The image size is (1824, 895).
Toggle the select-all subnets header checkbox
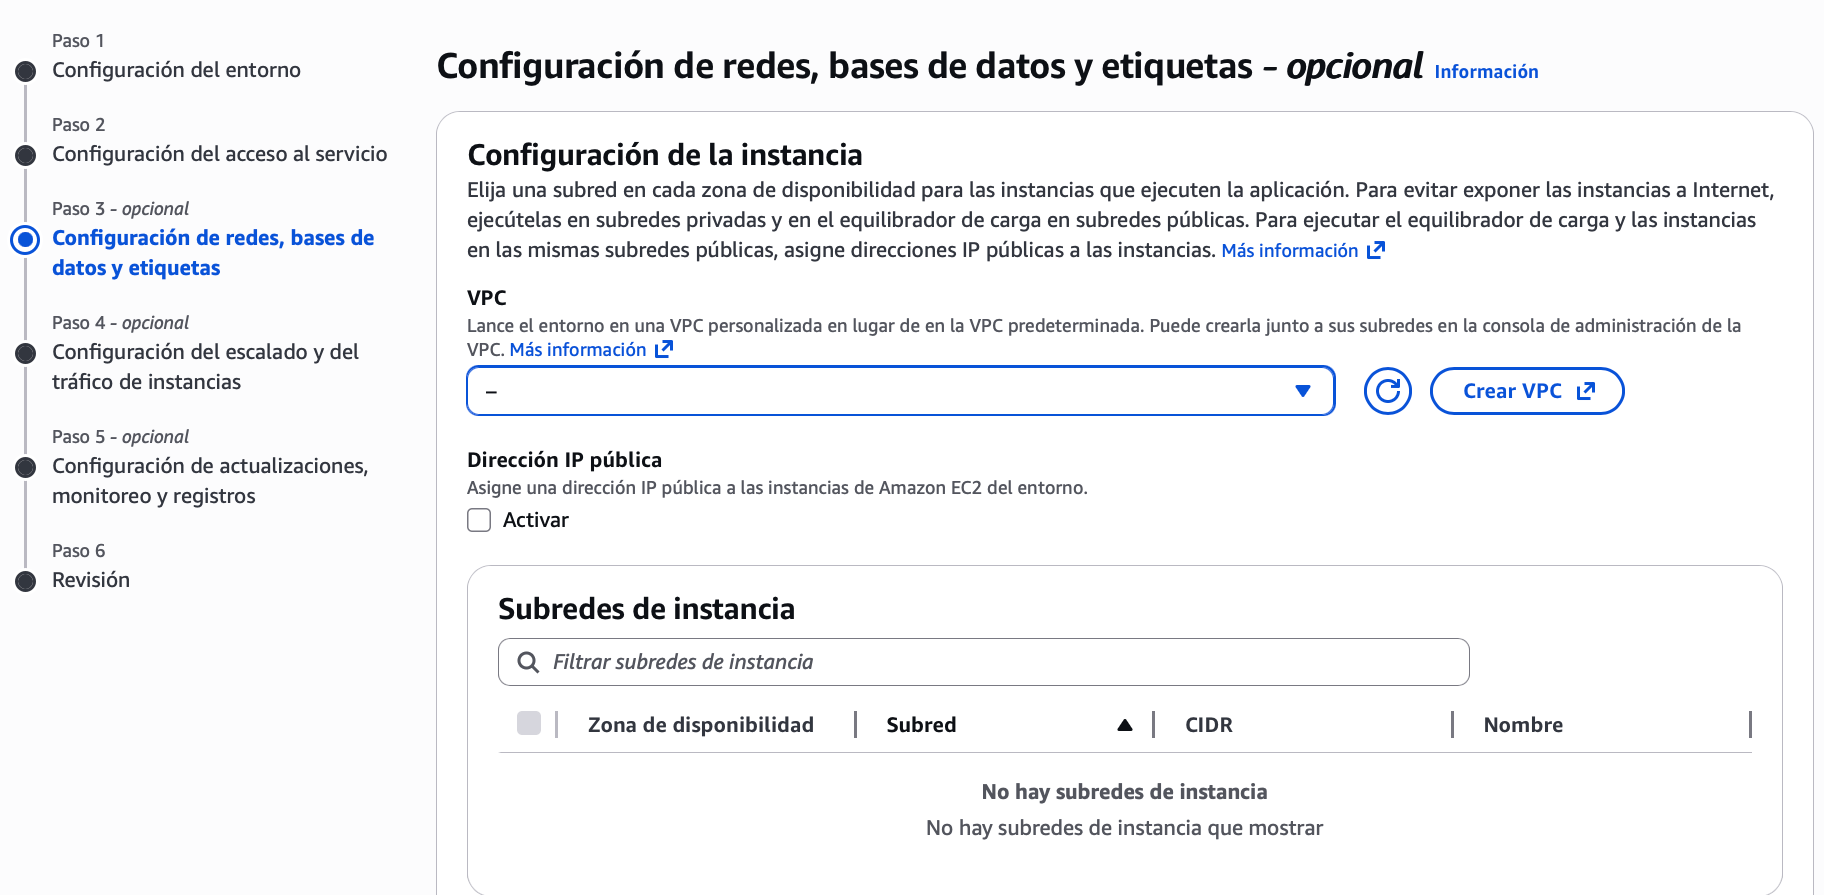tap(529, 723)
